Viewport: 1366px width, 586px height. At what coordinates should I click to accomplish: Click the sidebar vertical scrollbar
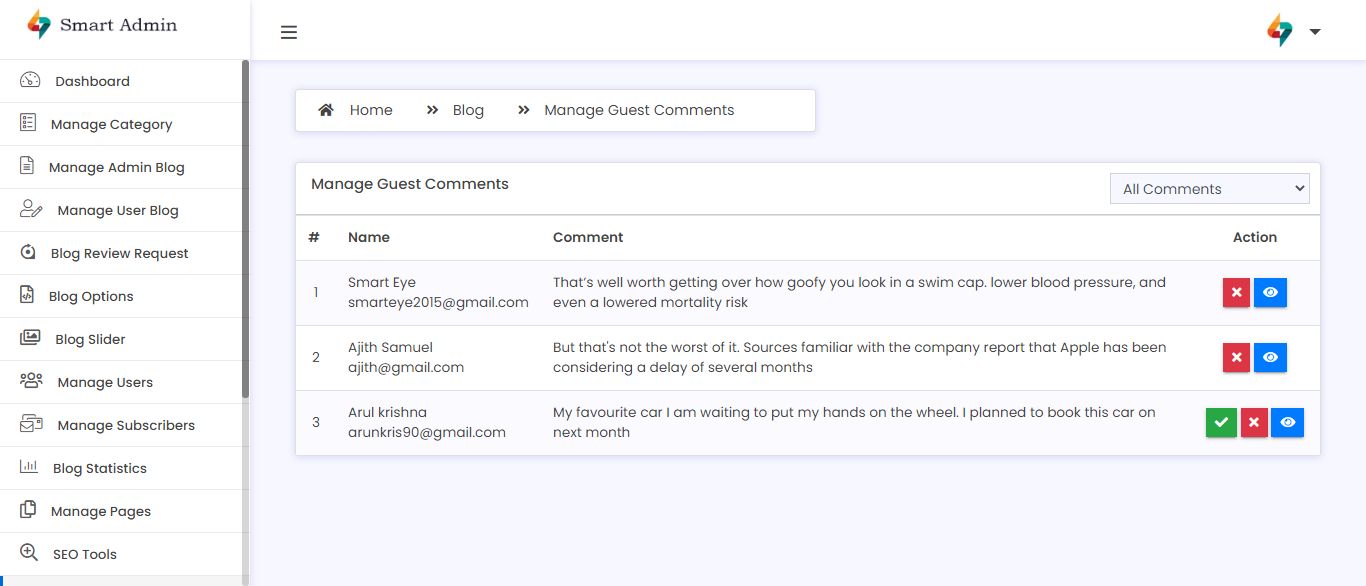pyautogui.click(x=246, y=230)
